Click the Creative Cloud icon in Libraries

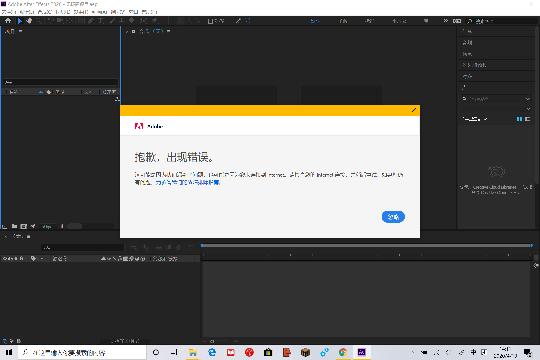click(x=496, y=171)
